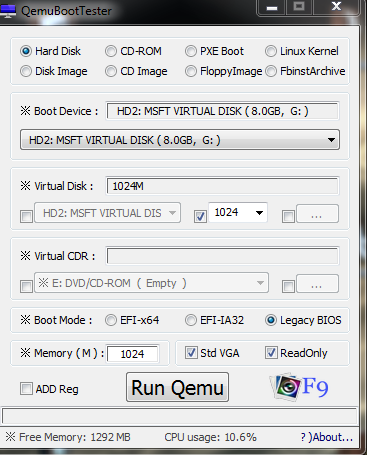Open the 1024 disk size dropdown
The image size is (367, 455).
tap(238, 212)
